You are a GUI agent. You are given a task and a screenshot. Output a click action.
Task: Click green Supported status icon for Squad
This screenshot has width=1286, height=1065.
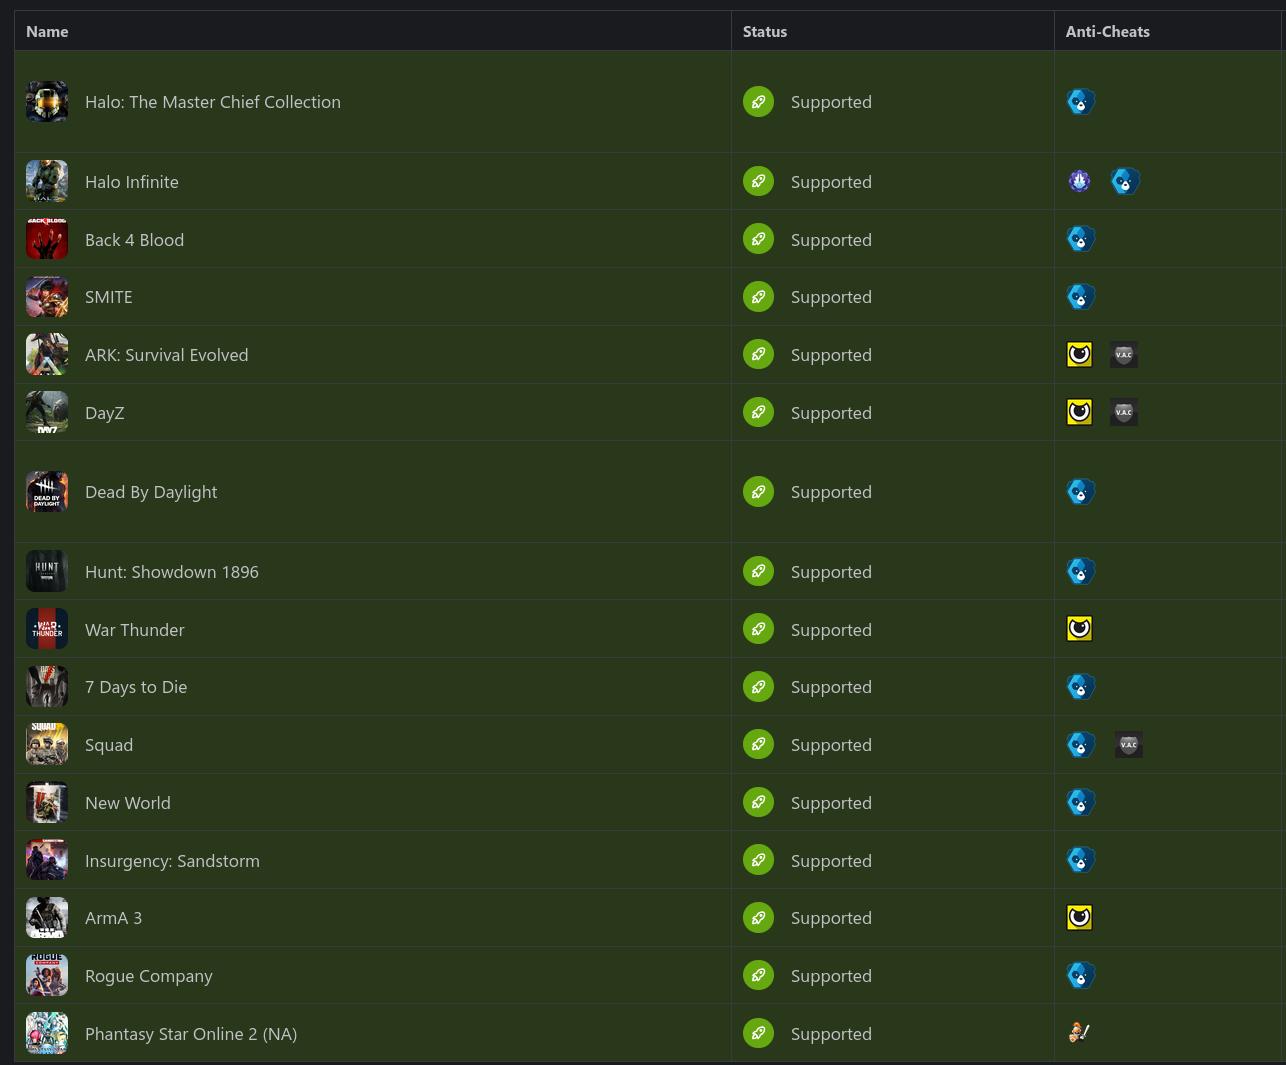(x=758, y=745)
